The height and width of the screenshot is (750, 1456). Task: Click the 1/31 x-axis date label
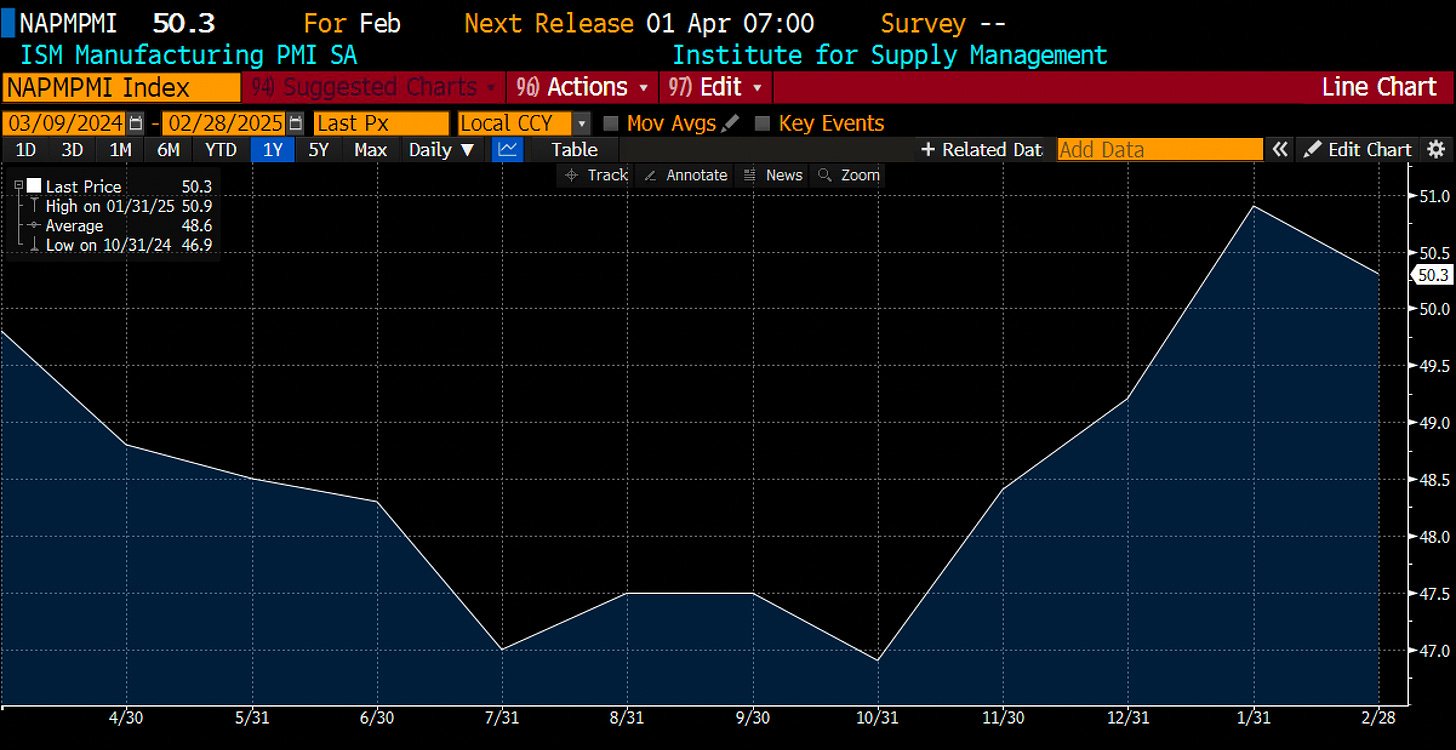pyautogui.click(x=1253, y=718)
